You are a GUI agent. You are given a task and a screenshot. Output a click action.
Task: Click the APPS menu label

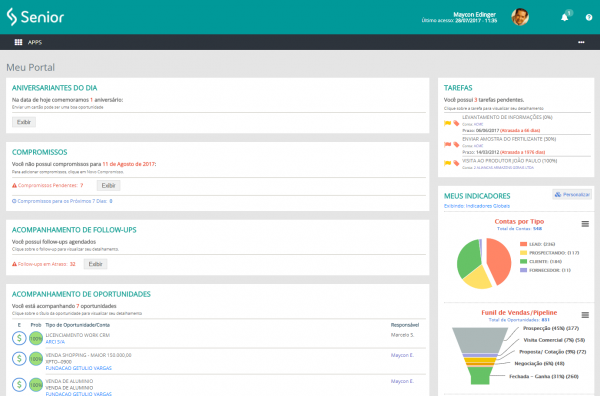35,42
